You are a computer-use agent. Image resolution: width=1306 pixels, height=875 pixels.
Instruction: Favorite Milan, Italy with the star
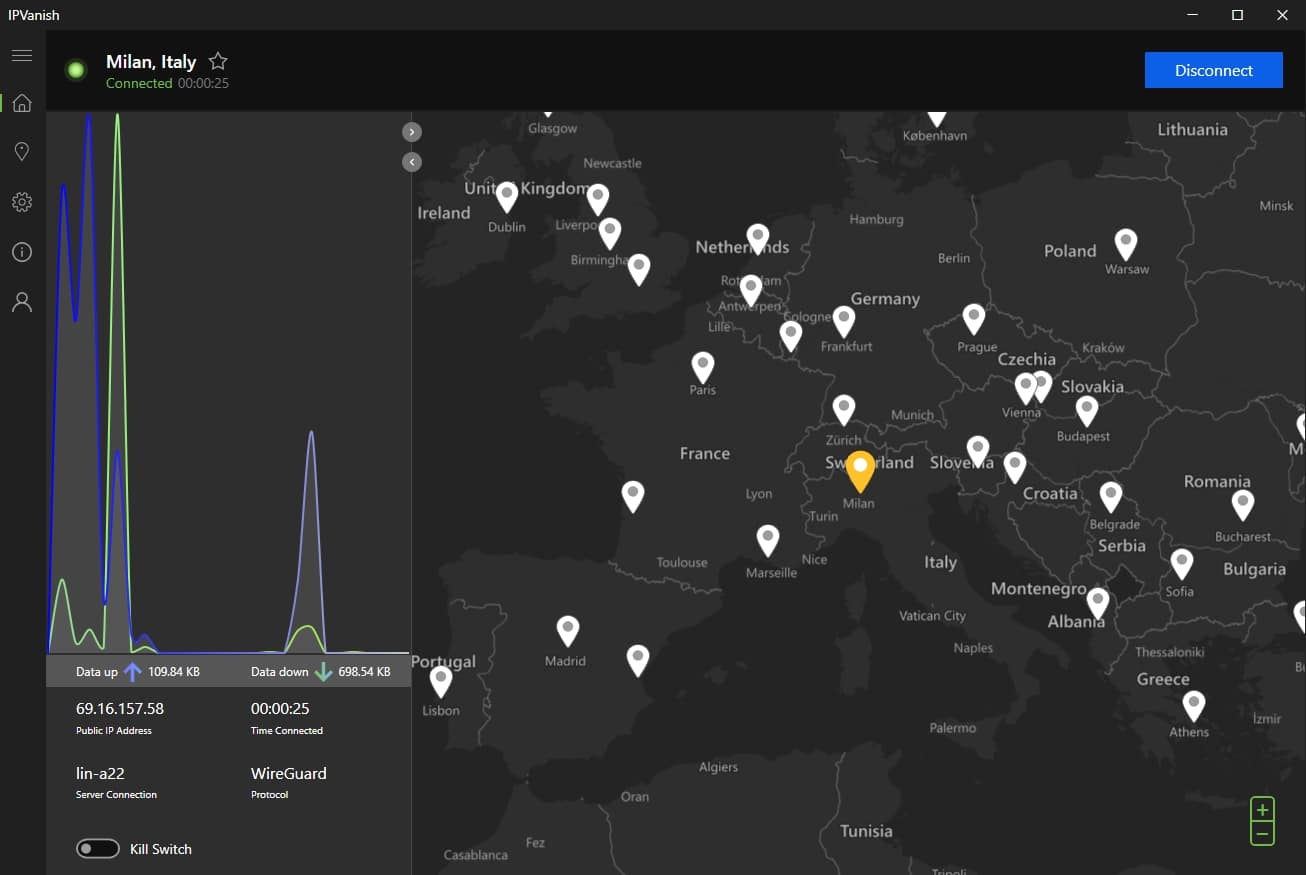[218, 61]
